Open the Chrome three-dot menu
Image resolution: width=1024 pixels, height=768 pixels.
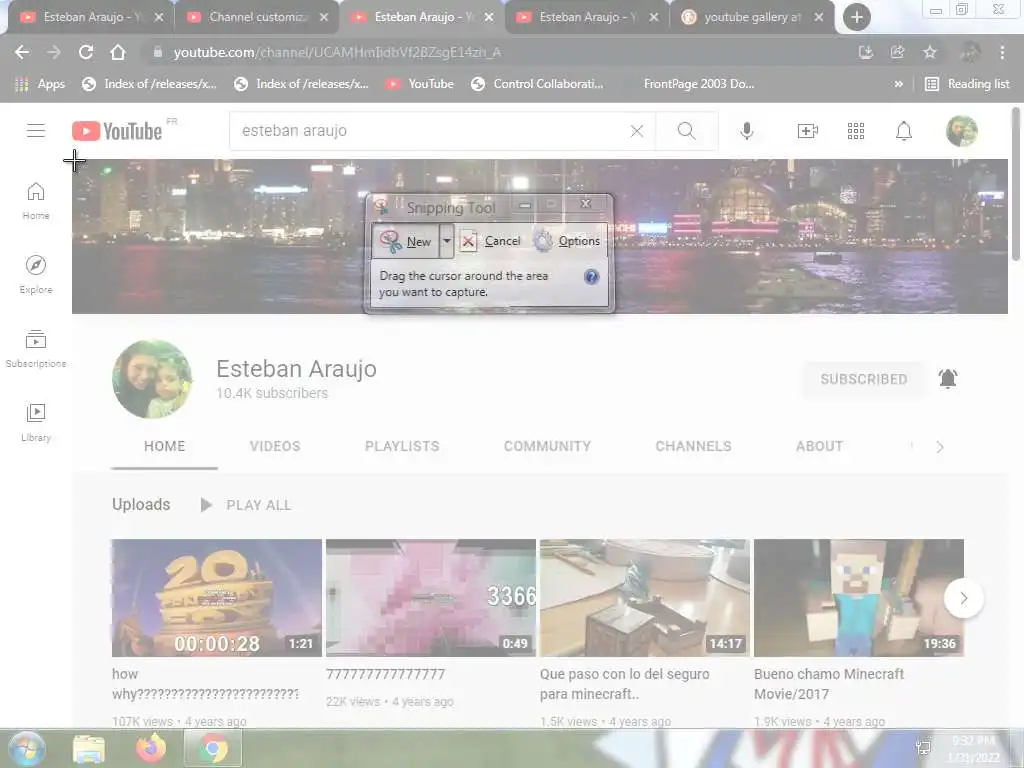[x=1002, y=52]
